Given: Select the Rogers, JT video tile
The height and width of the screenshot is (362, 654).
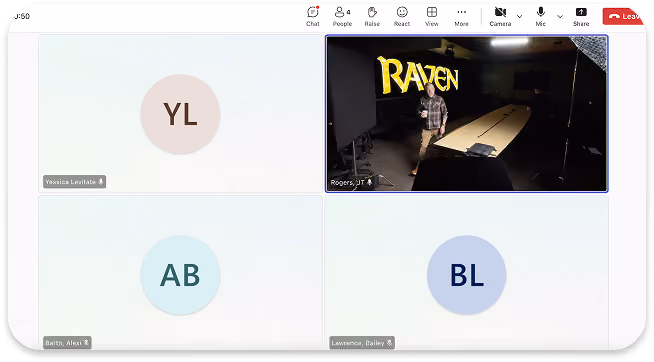Looking at the screenshot, I should click(467, 113).
